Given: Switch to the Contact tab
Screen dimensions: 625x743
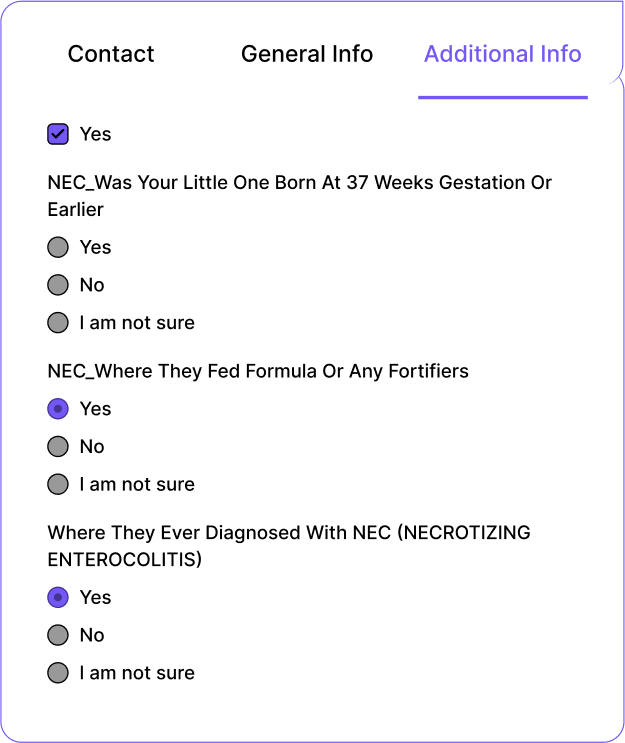Looking at the screenshot, I should [x=111, y=54].
